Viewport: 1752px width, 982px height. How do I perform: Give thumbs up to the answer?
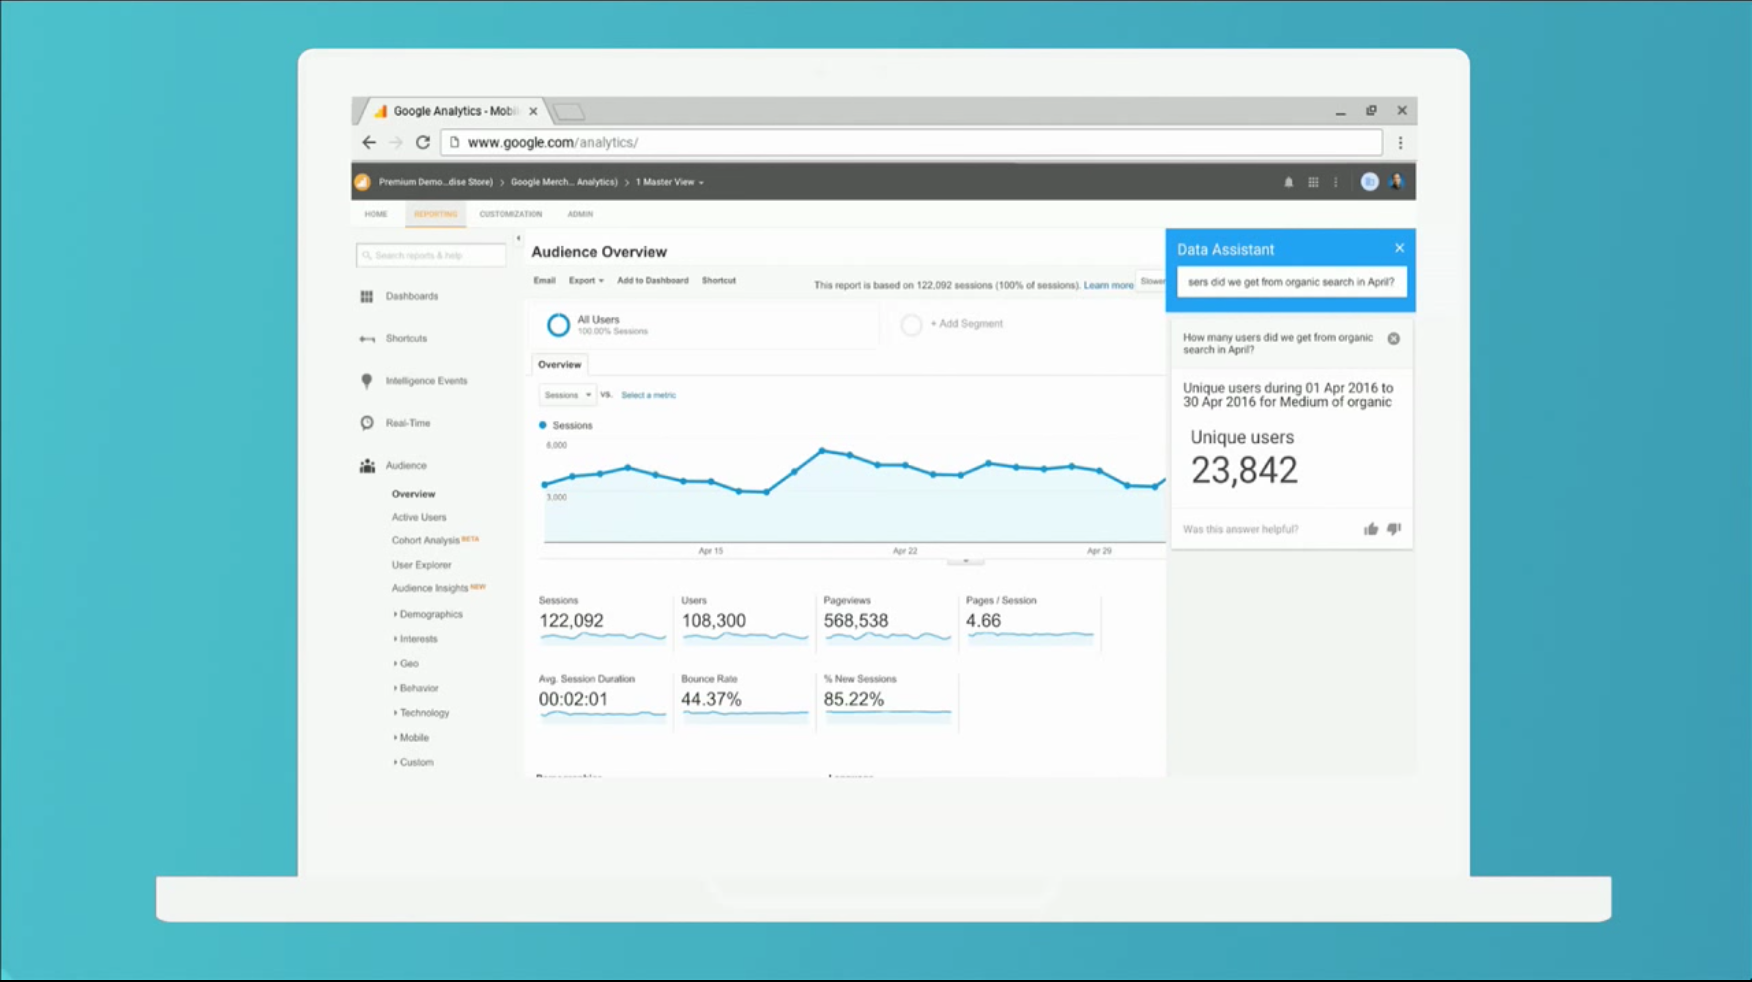tap(1370, 529)
